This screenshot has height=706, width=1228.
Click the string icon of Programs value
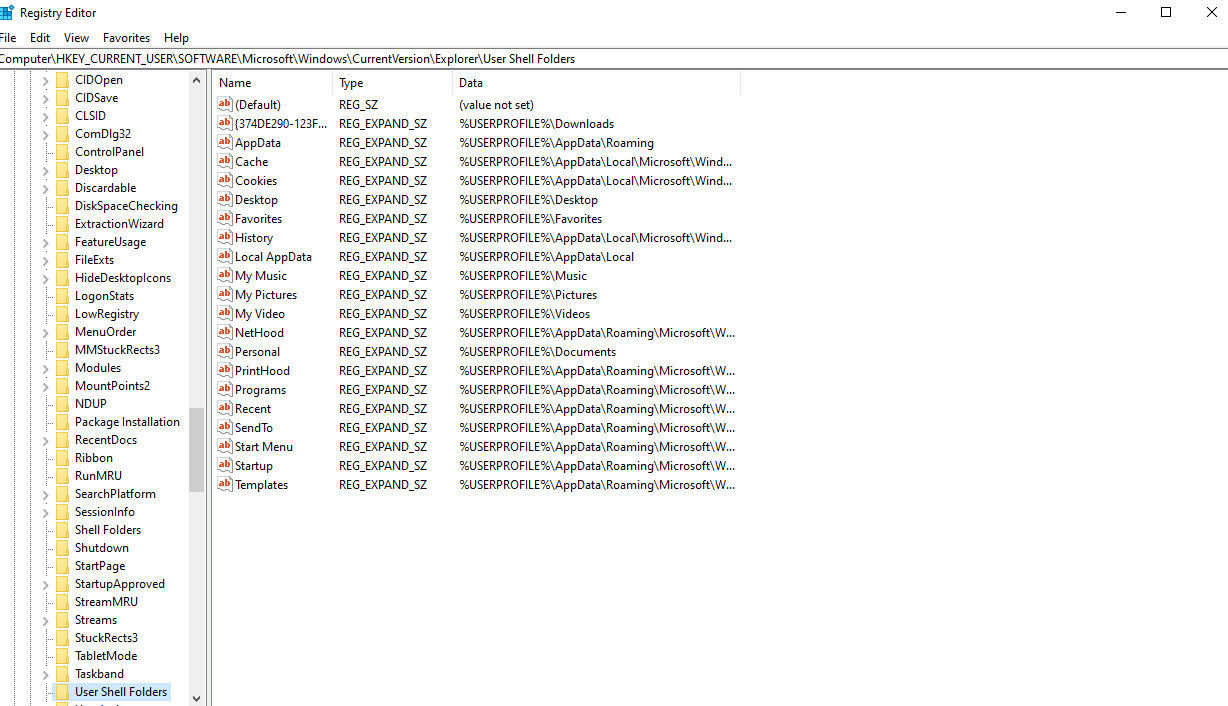click(225, 389)
